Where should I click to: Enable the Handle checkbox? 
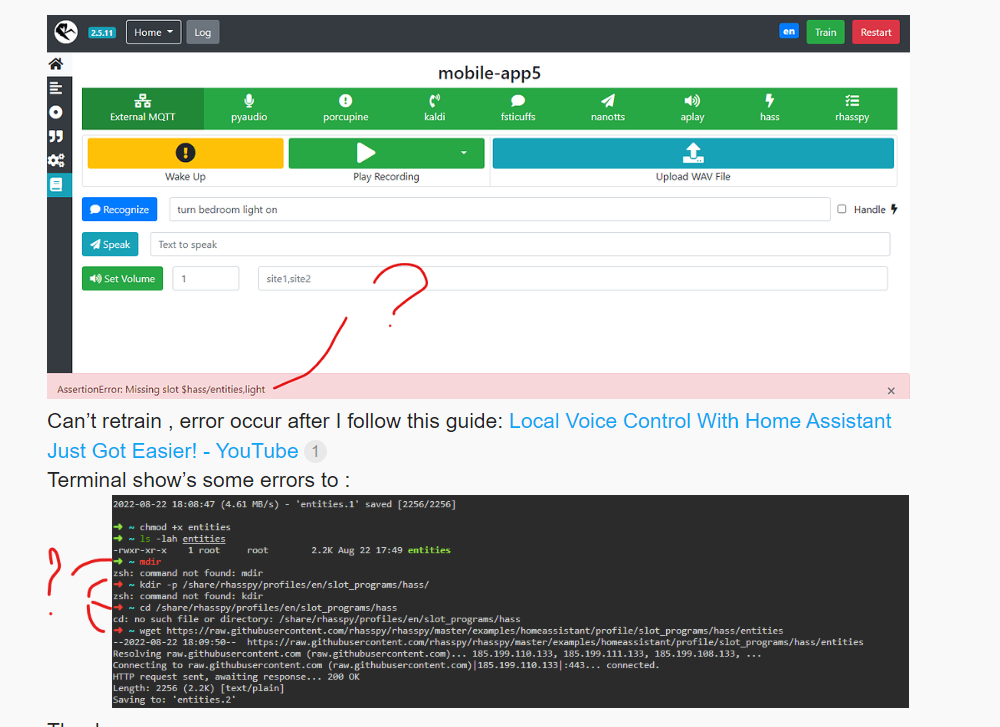pyautogui.click(x=842, y=209)
